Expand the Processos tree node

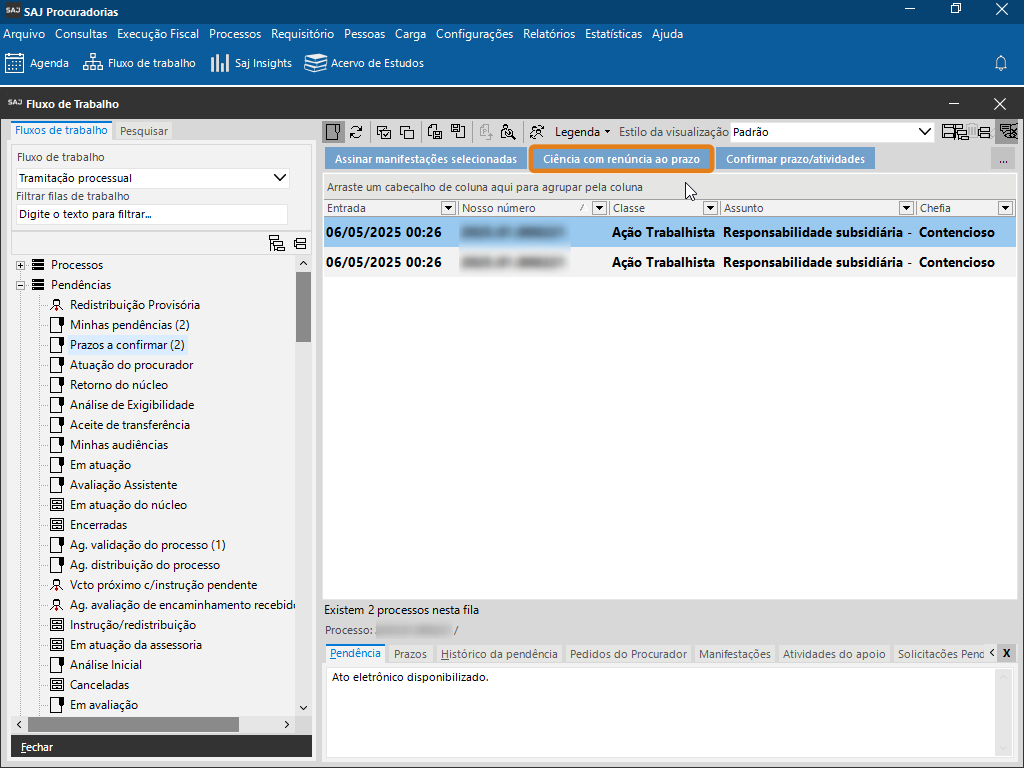(x=21, y=265)
